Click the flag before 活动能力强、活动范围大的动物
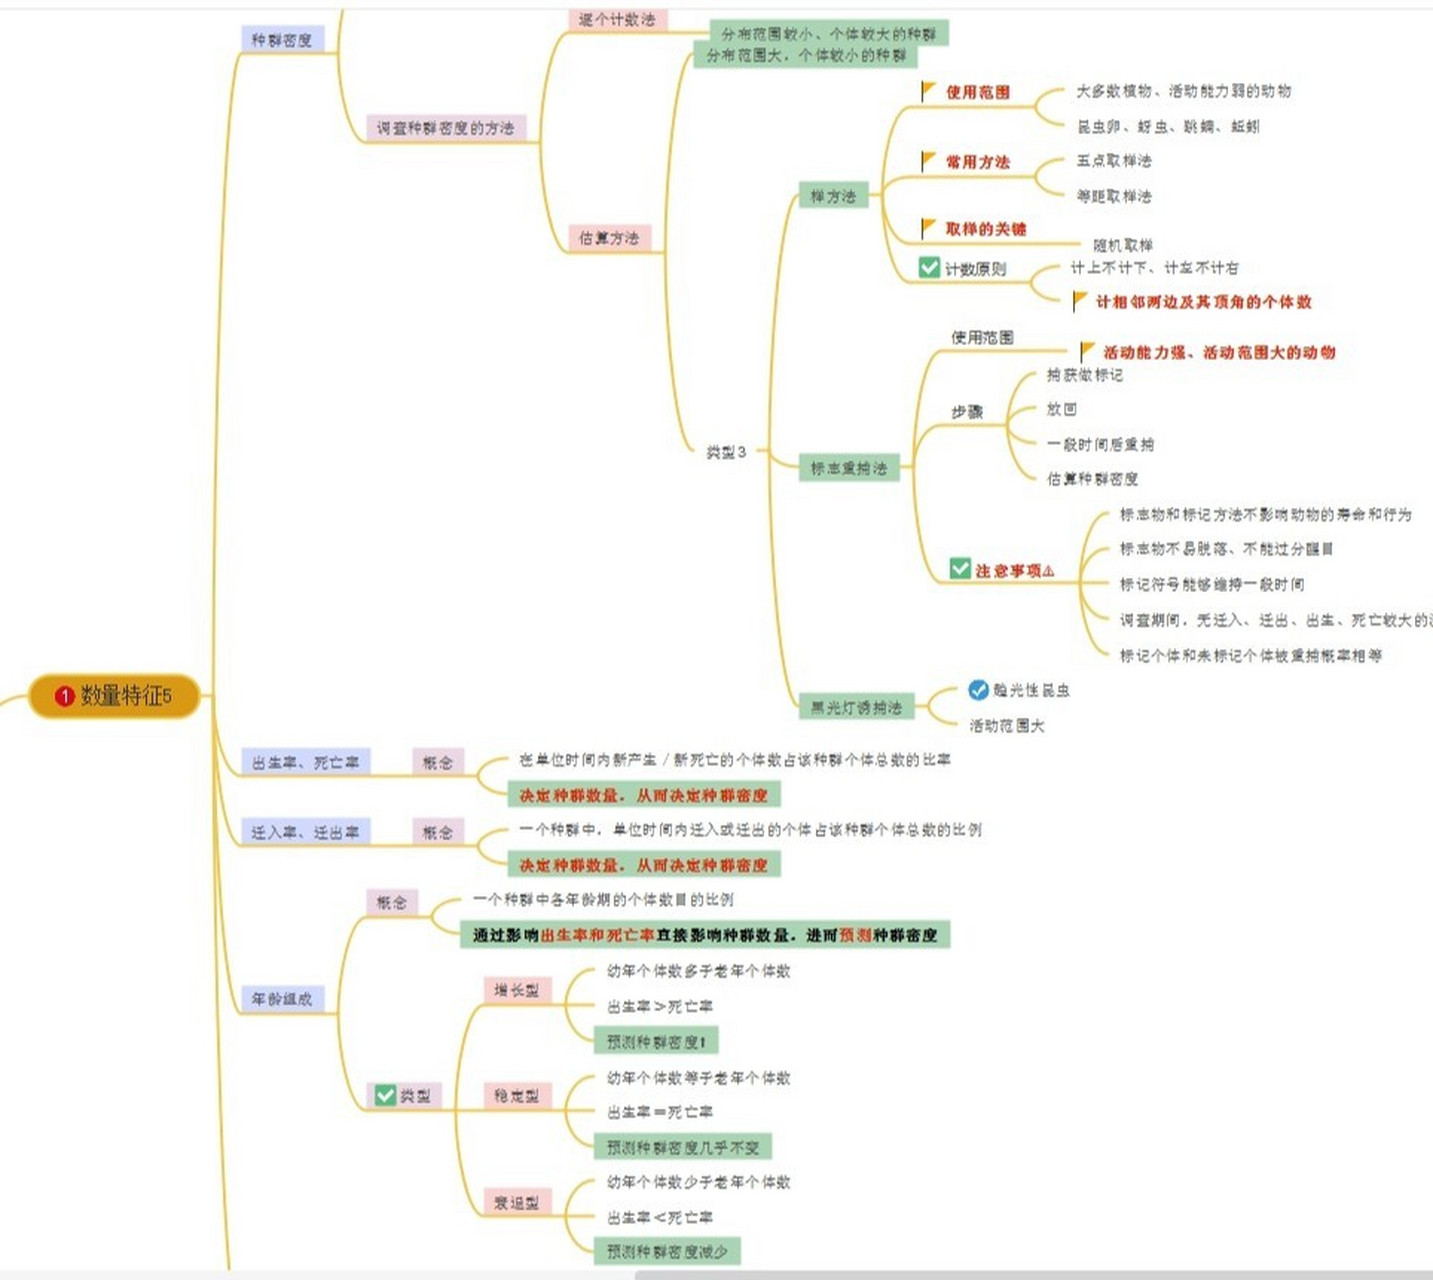Viewport: 1433px width, 1280px height. [x=1087, y=352]
